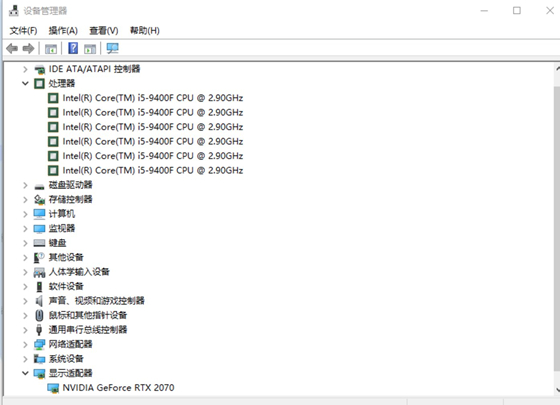Collapse the 处理器 processor category
The image size is (560, 405).
[x=25, y=84]
